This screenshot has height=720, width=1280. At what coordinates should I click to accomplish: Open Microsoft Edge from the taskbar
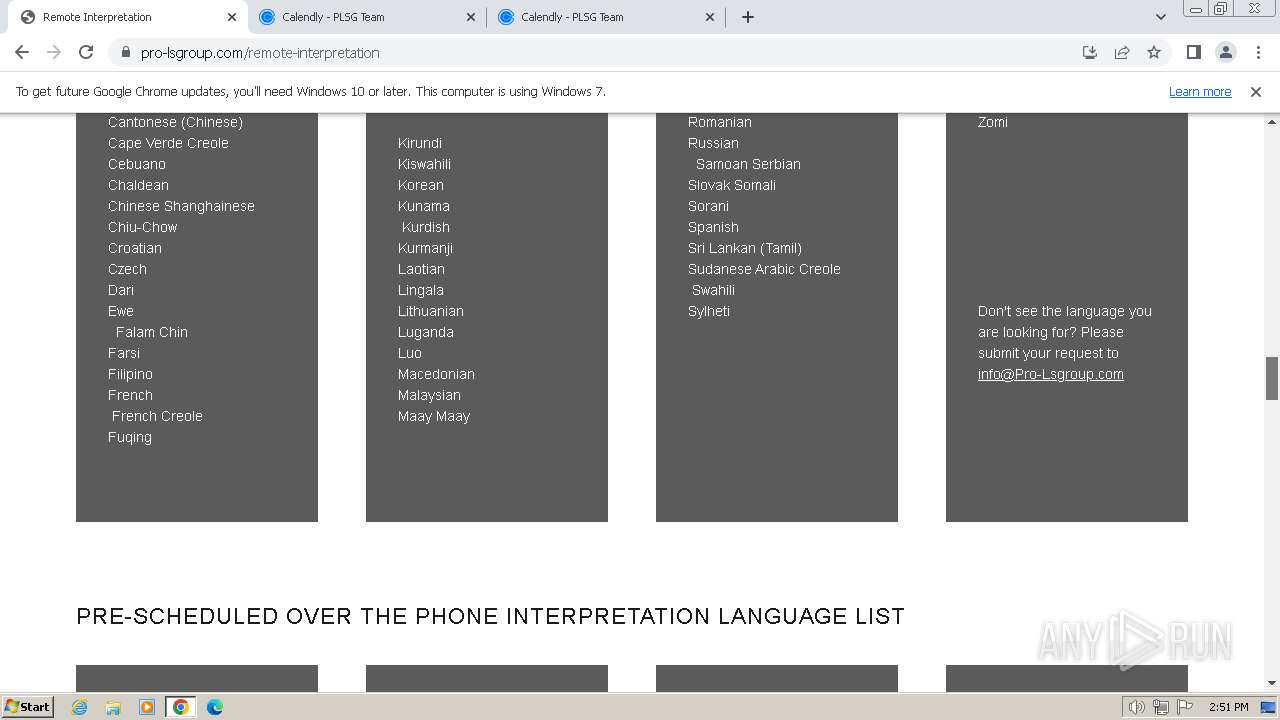click(215, 707)
